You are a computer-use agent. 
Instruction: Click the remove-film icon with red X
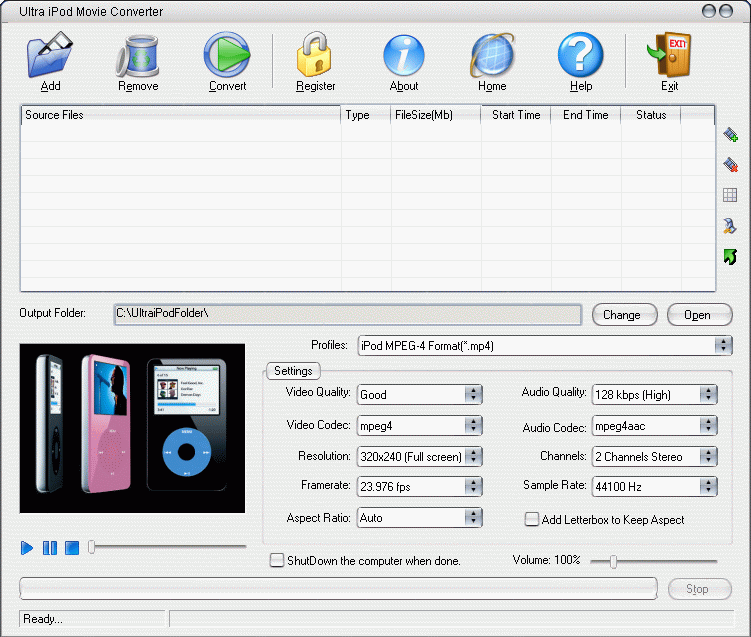(730, 165)
